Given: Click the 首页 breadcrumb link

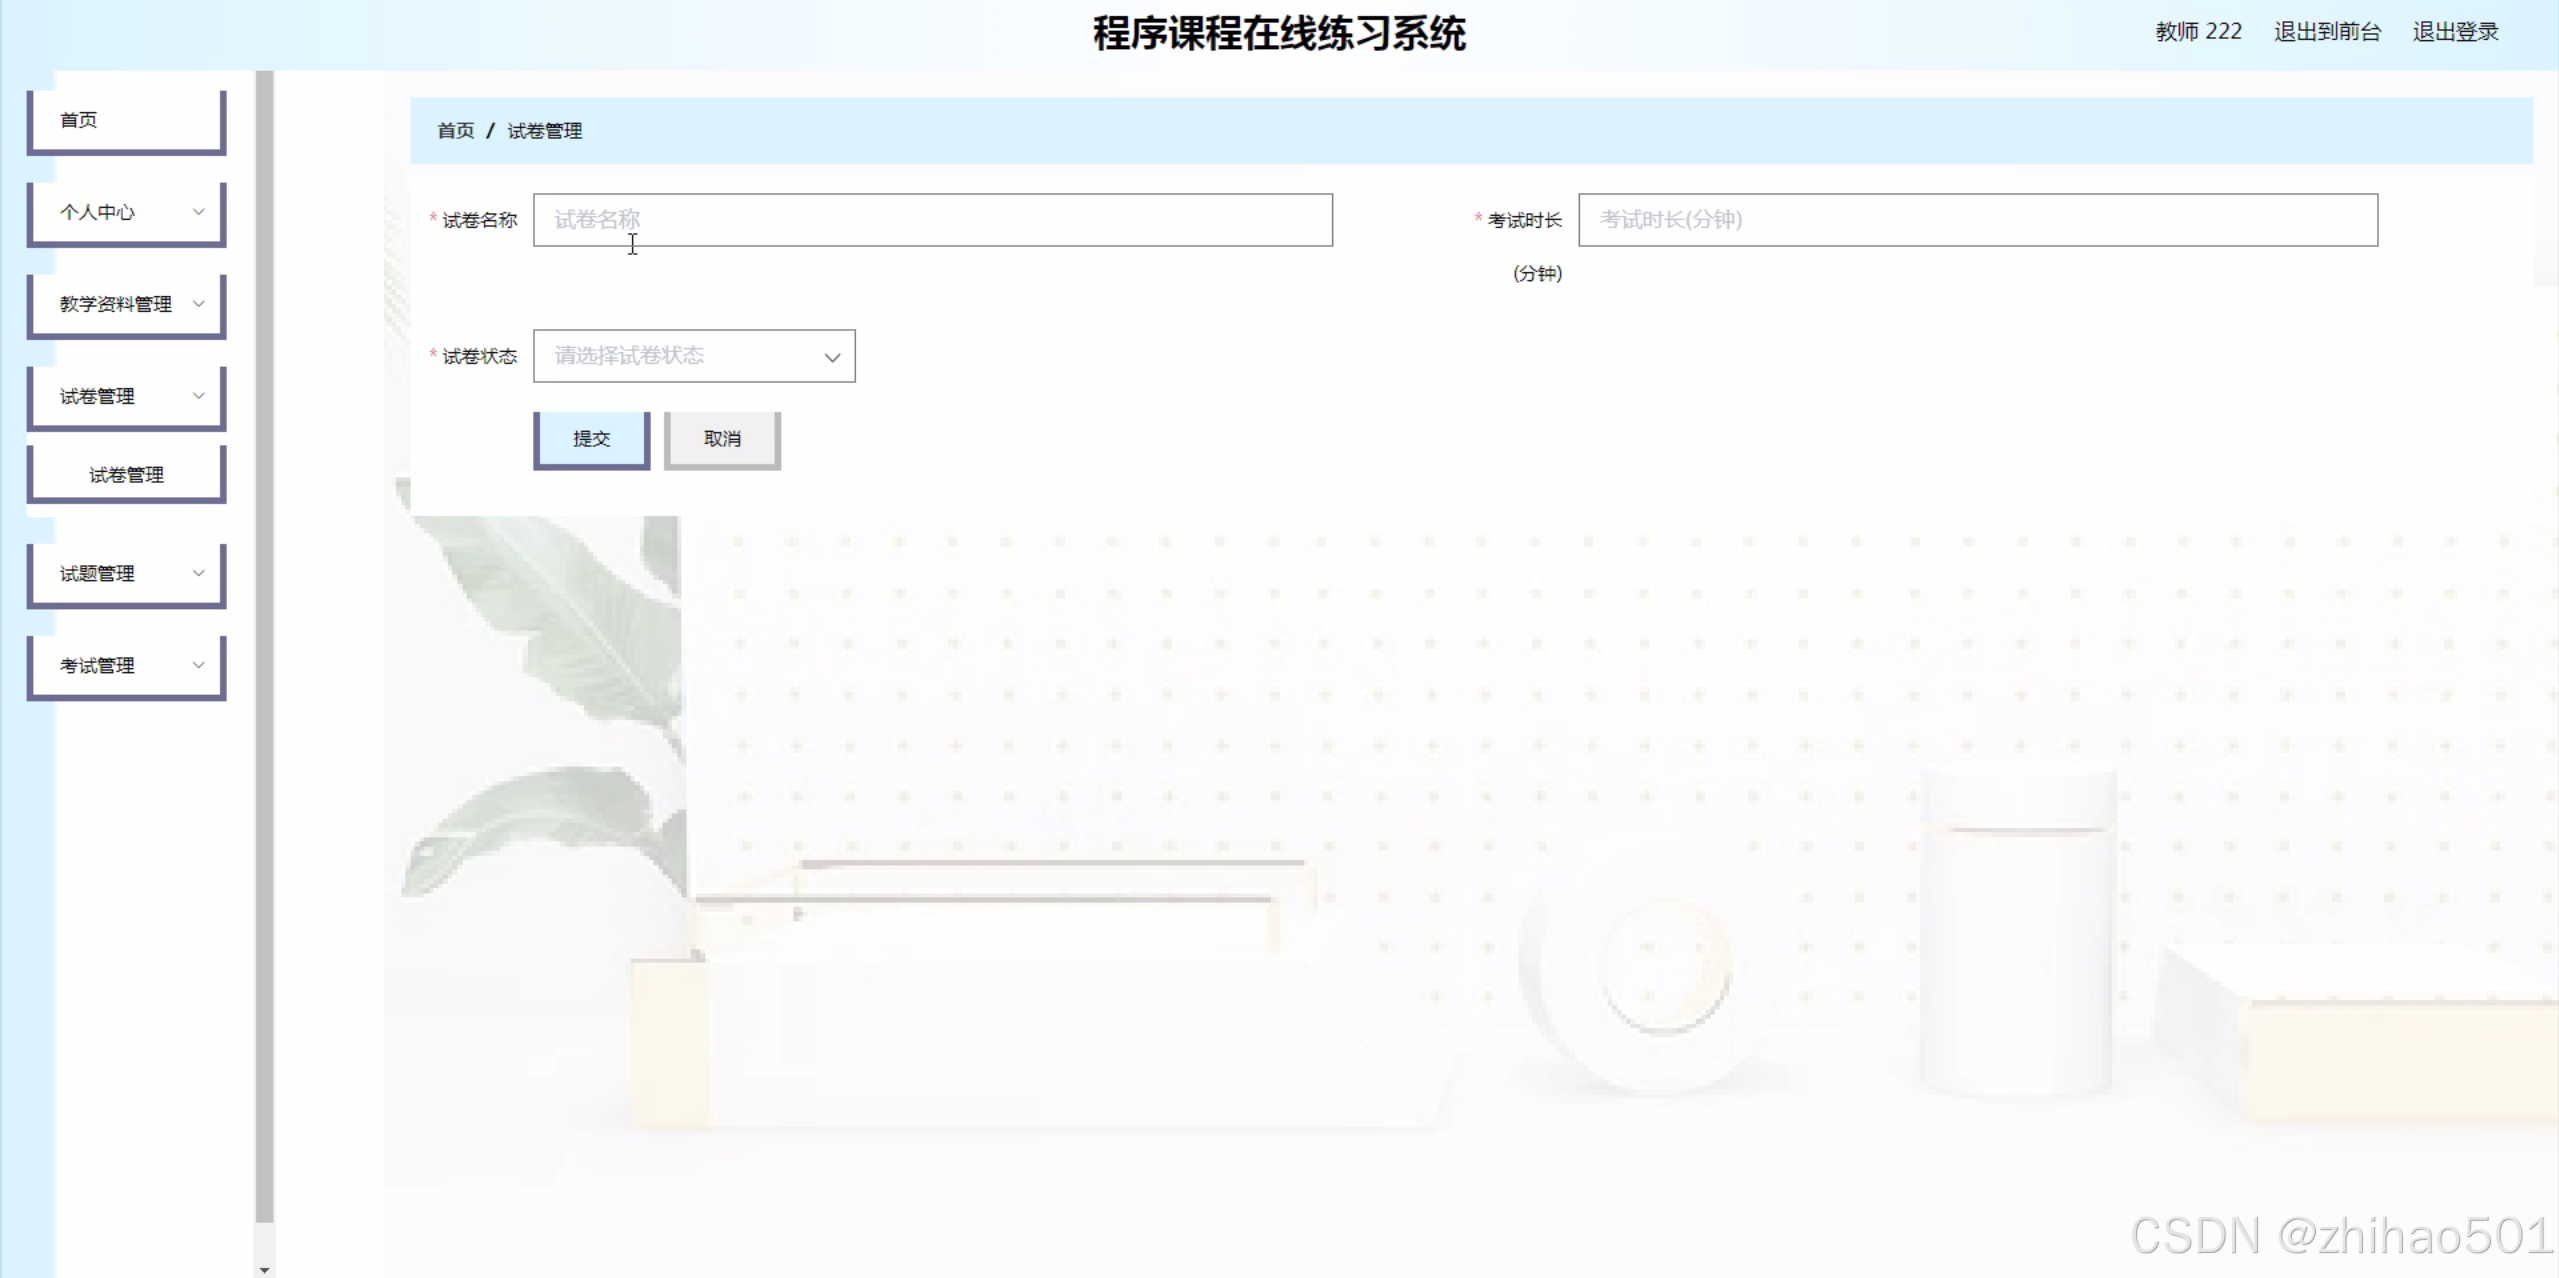Looking at the screenshot, I should [x=455, y=131].
